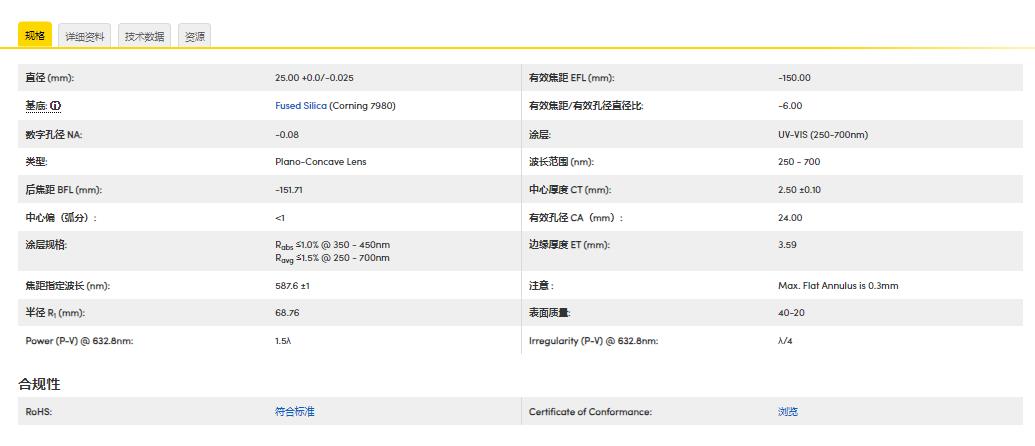
Task: Click the RoHS label
Action: pyautogui.click(x=38, y=412)
